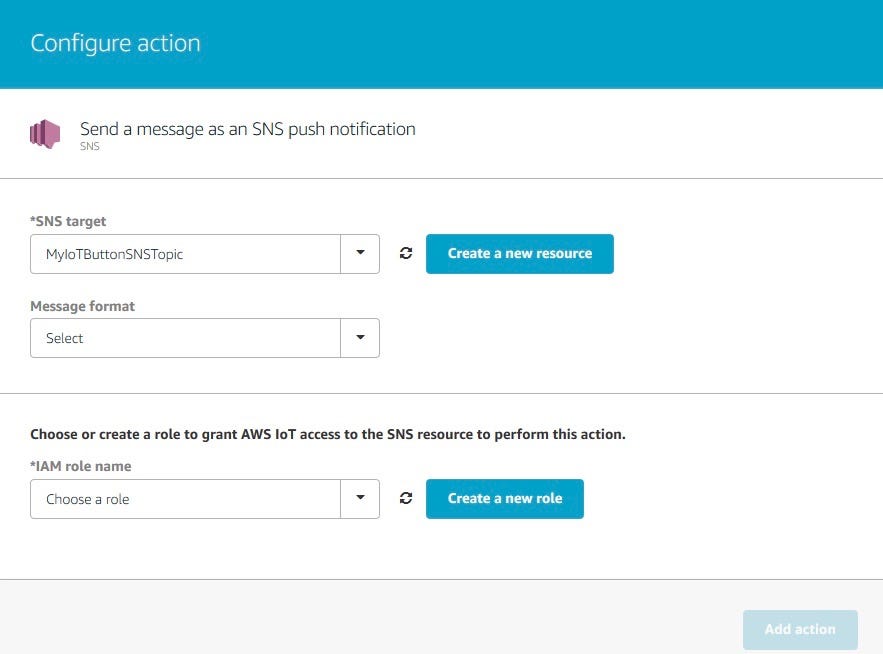Click the Configure action heading

(115, 43)
